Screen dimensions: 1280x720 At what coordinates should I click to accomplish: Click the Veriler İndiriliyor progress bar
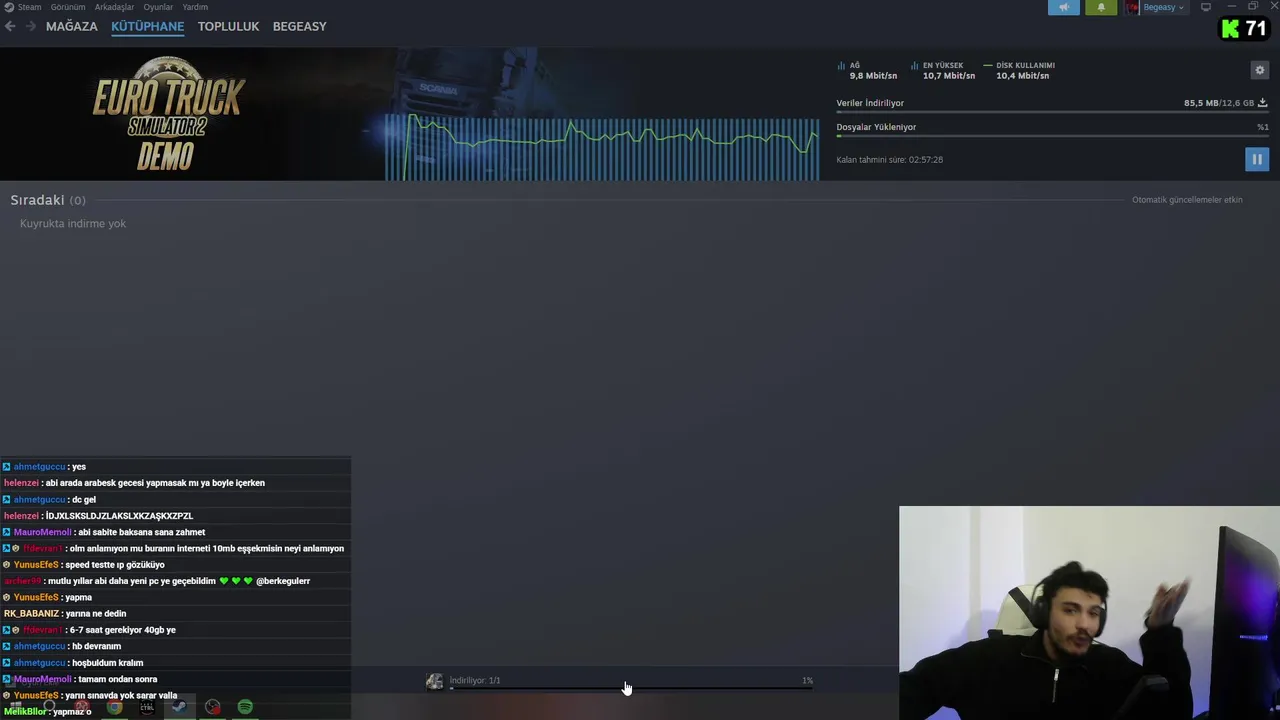[1052, 112]
